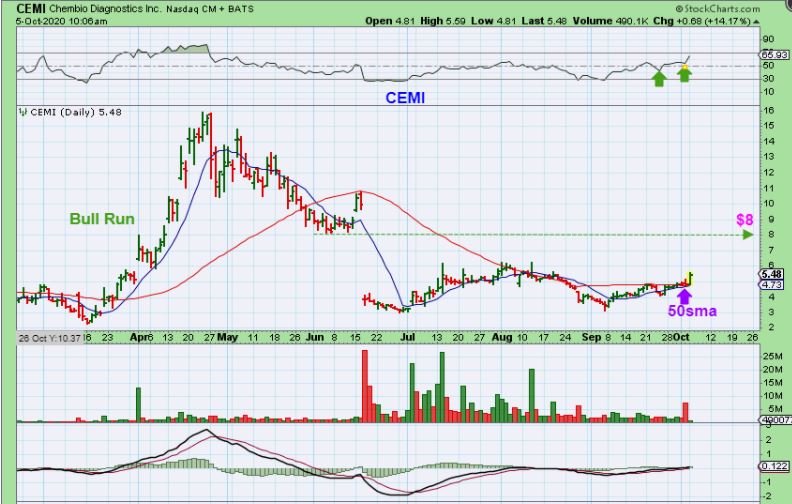Click the timestamp 5-Oct-2020 10:06am

(62, 21)
